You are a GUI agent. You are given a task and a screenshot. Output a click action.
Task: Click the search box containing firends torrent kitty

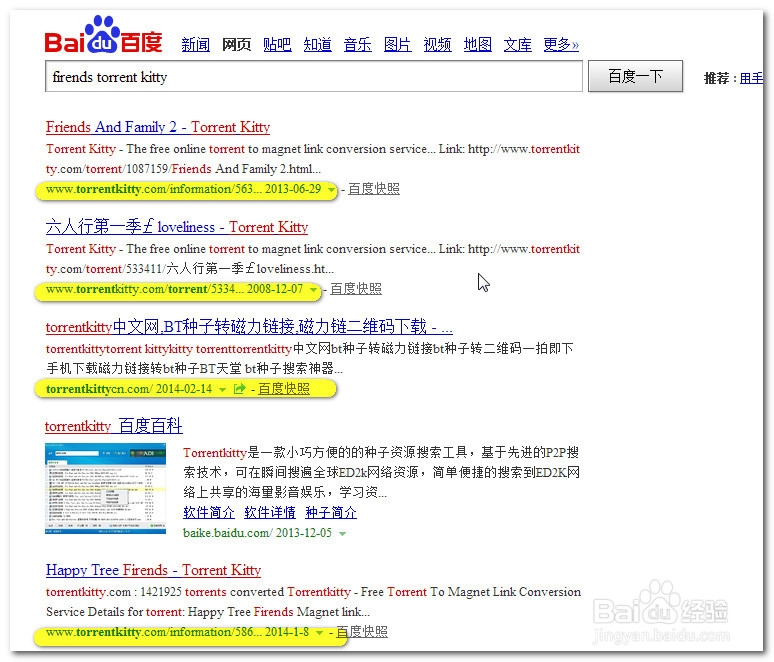[314, 77]
